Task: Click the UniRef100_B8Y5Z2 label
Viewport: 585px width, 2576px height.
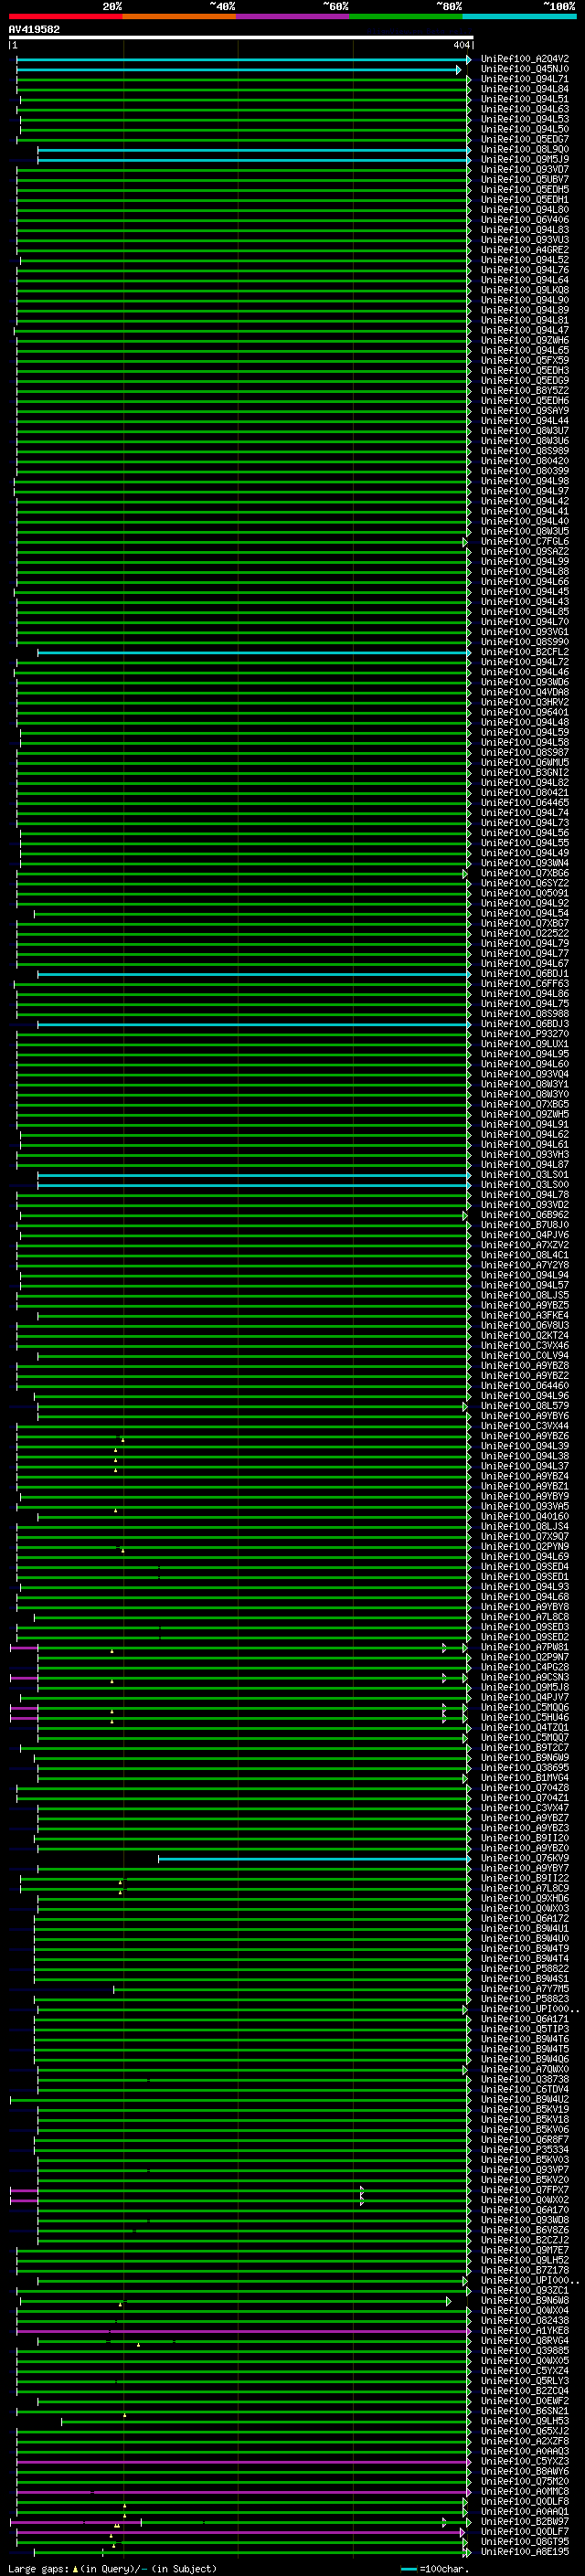Action: coord(525,390)
